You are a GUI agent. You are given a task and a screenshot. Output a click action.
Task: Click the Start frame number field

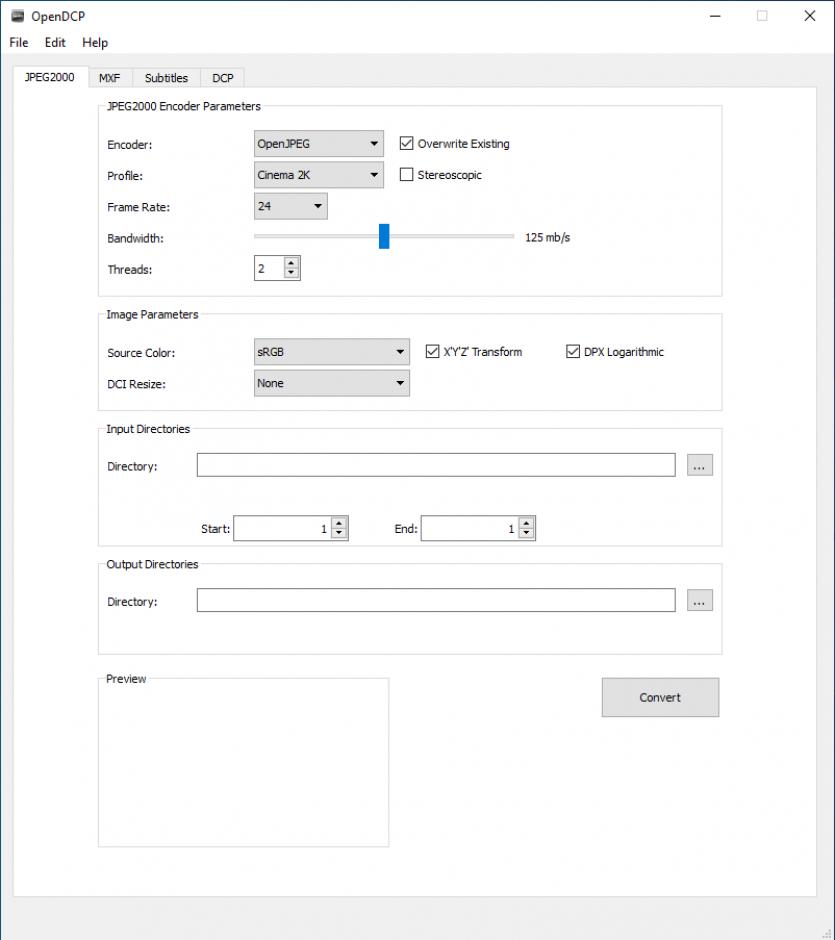282,528
